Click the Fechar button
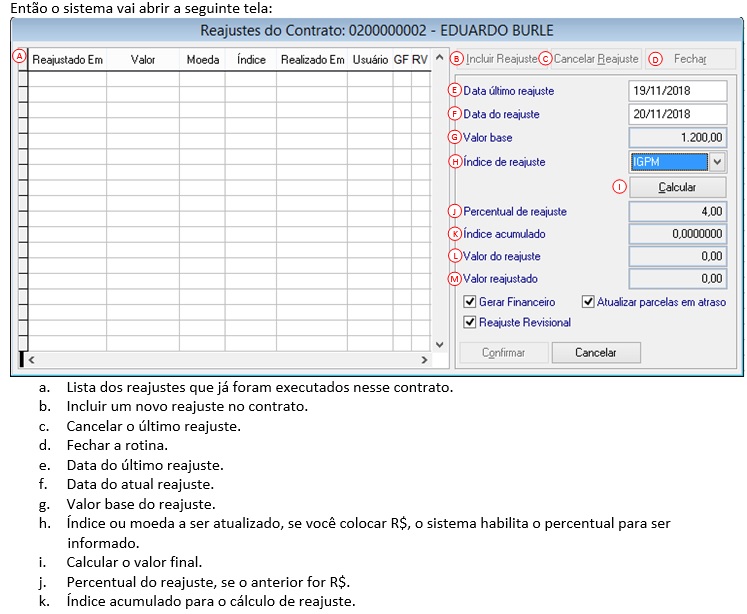The height and width of the screenshot is (614, 747). pyautogui.click(x=689, y=59)
